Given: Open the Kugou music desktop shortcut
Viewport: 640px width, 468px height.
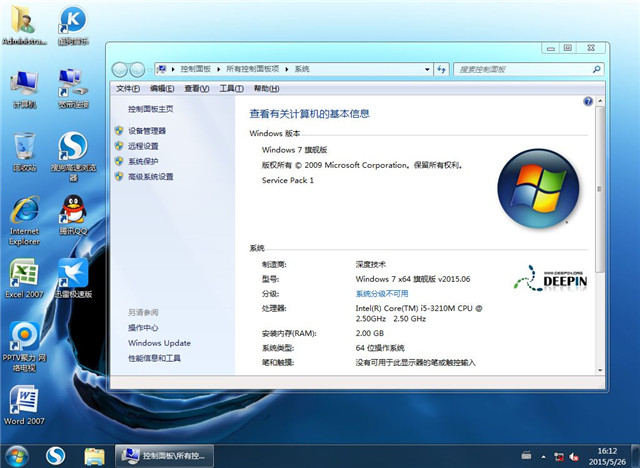Looking at the screenshot, I should [x=73, y=25].
